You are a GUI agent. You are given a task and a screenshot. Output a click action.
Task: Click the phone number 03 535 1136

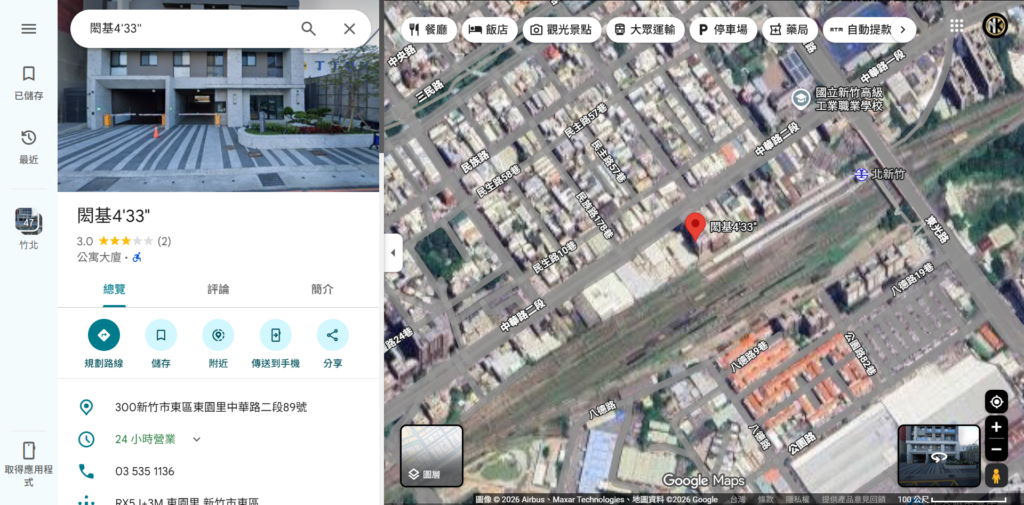pos(144,471)
